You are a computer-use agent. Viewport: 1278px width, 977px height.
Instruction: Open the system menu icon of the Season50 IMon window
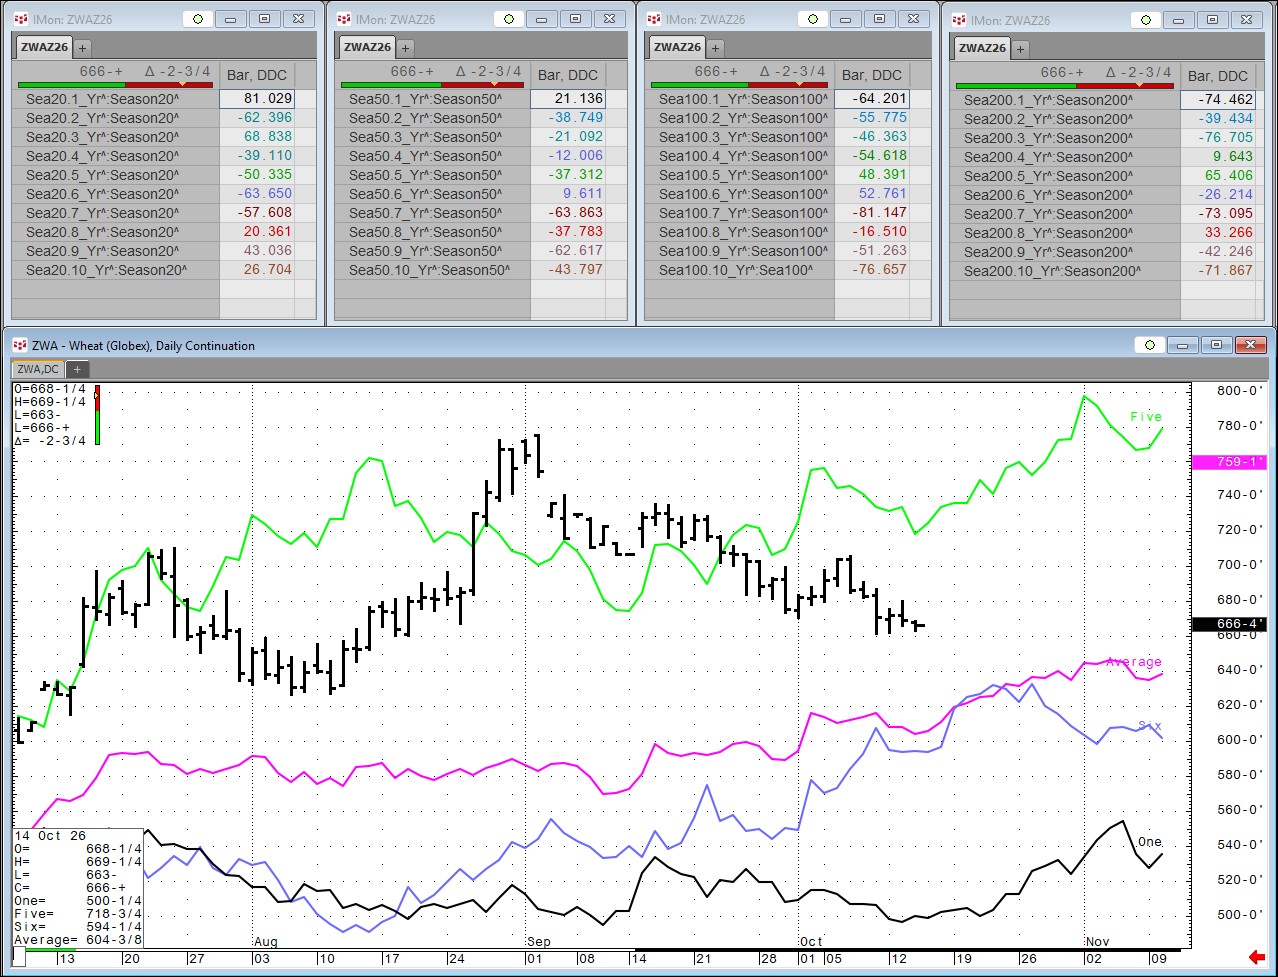point(343,19)
